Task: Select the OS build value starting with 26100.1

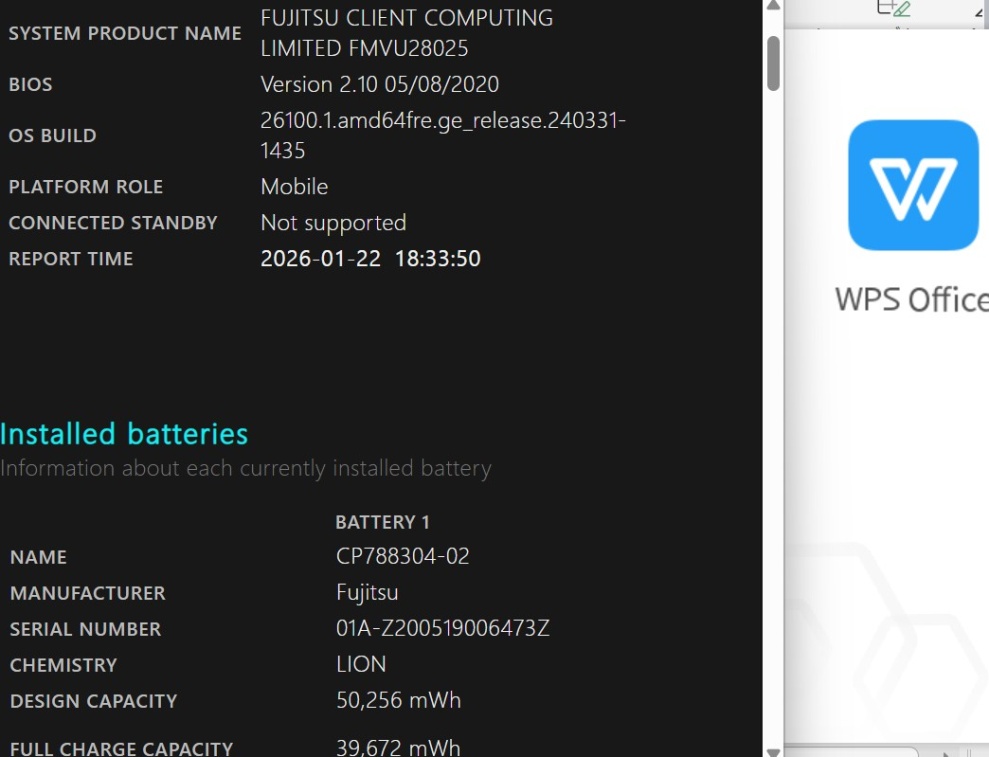Action: 443,135
